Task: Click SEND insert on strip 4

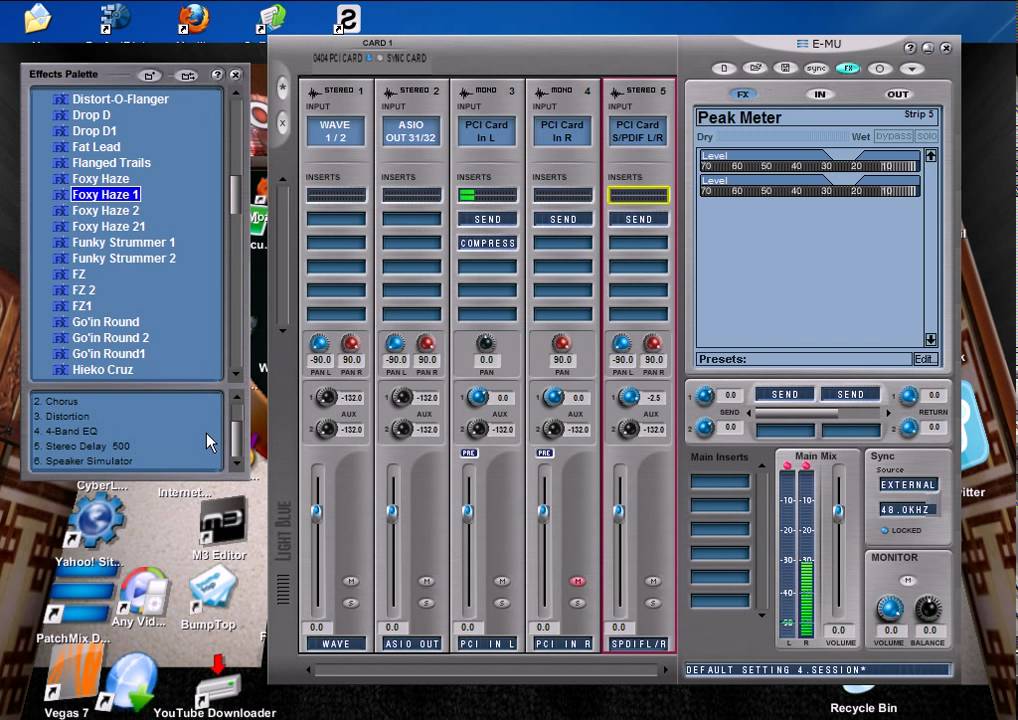Action: tap(563, 219)
